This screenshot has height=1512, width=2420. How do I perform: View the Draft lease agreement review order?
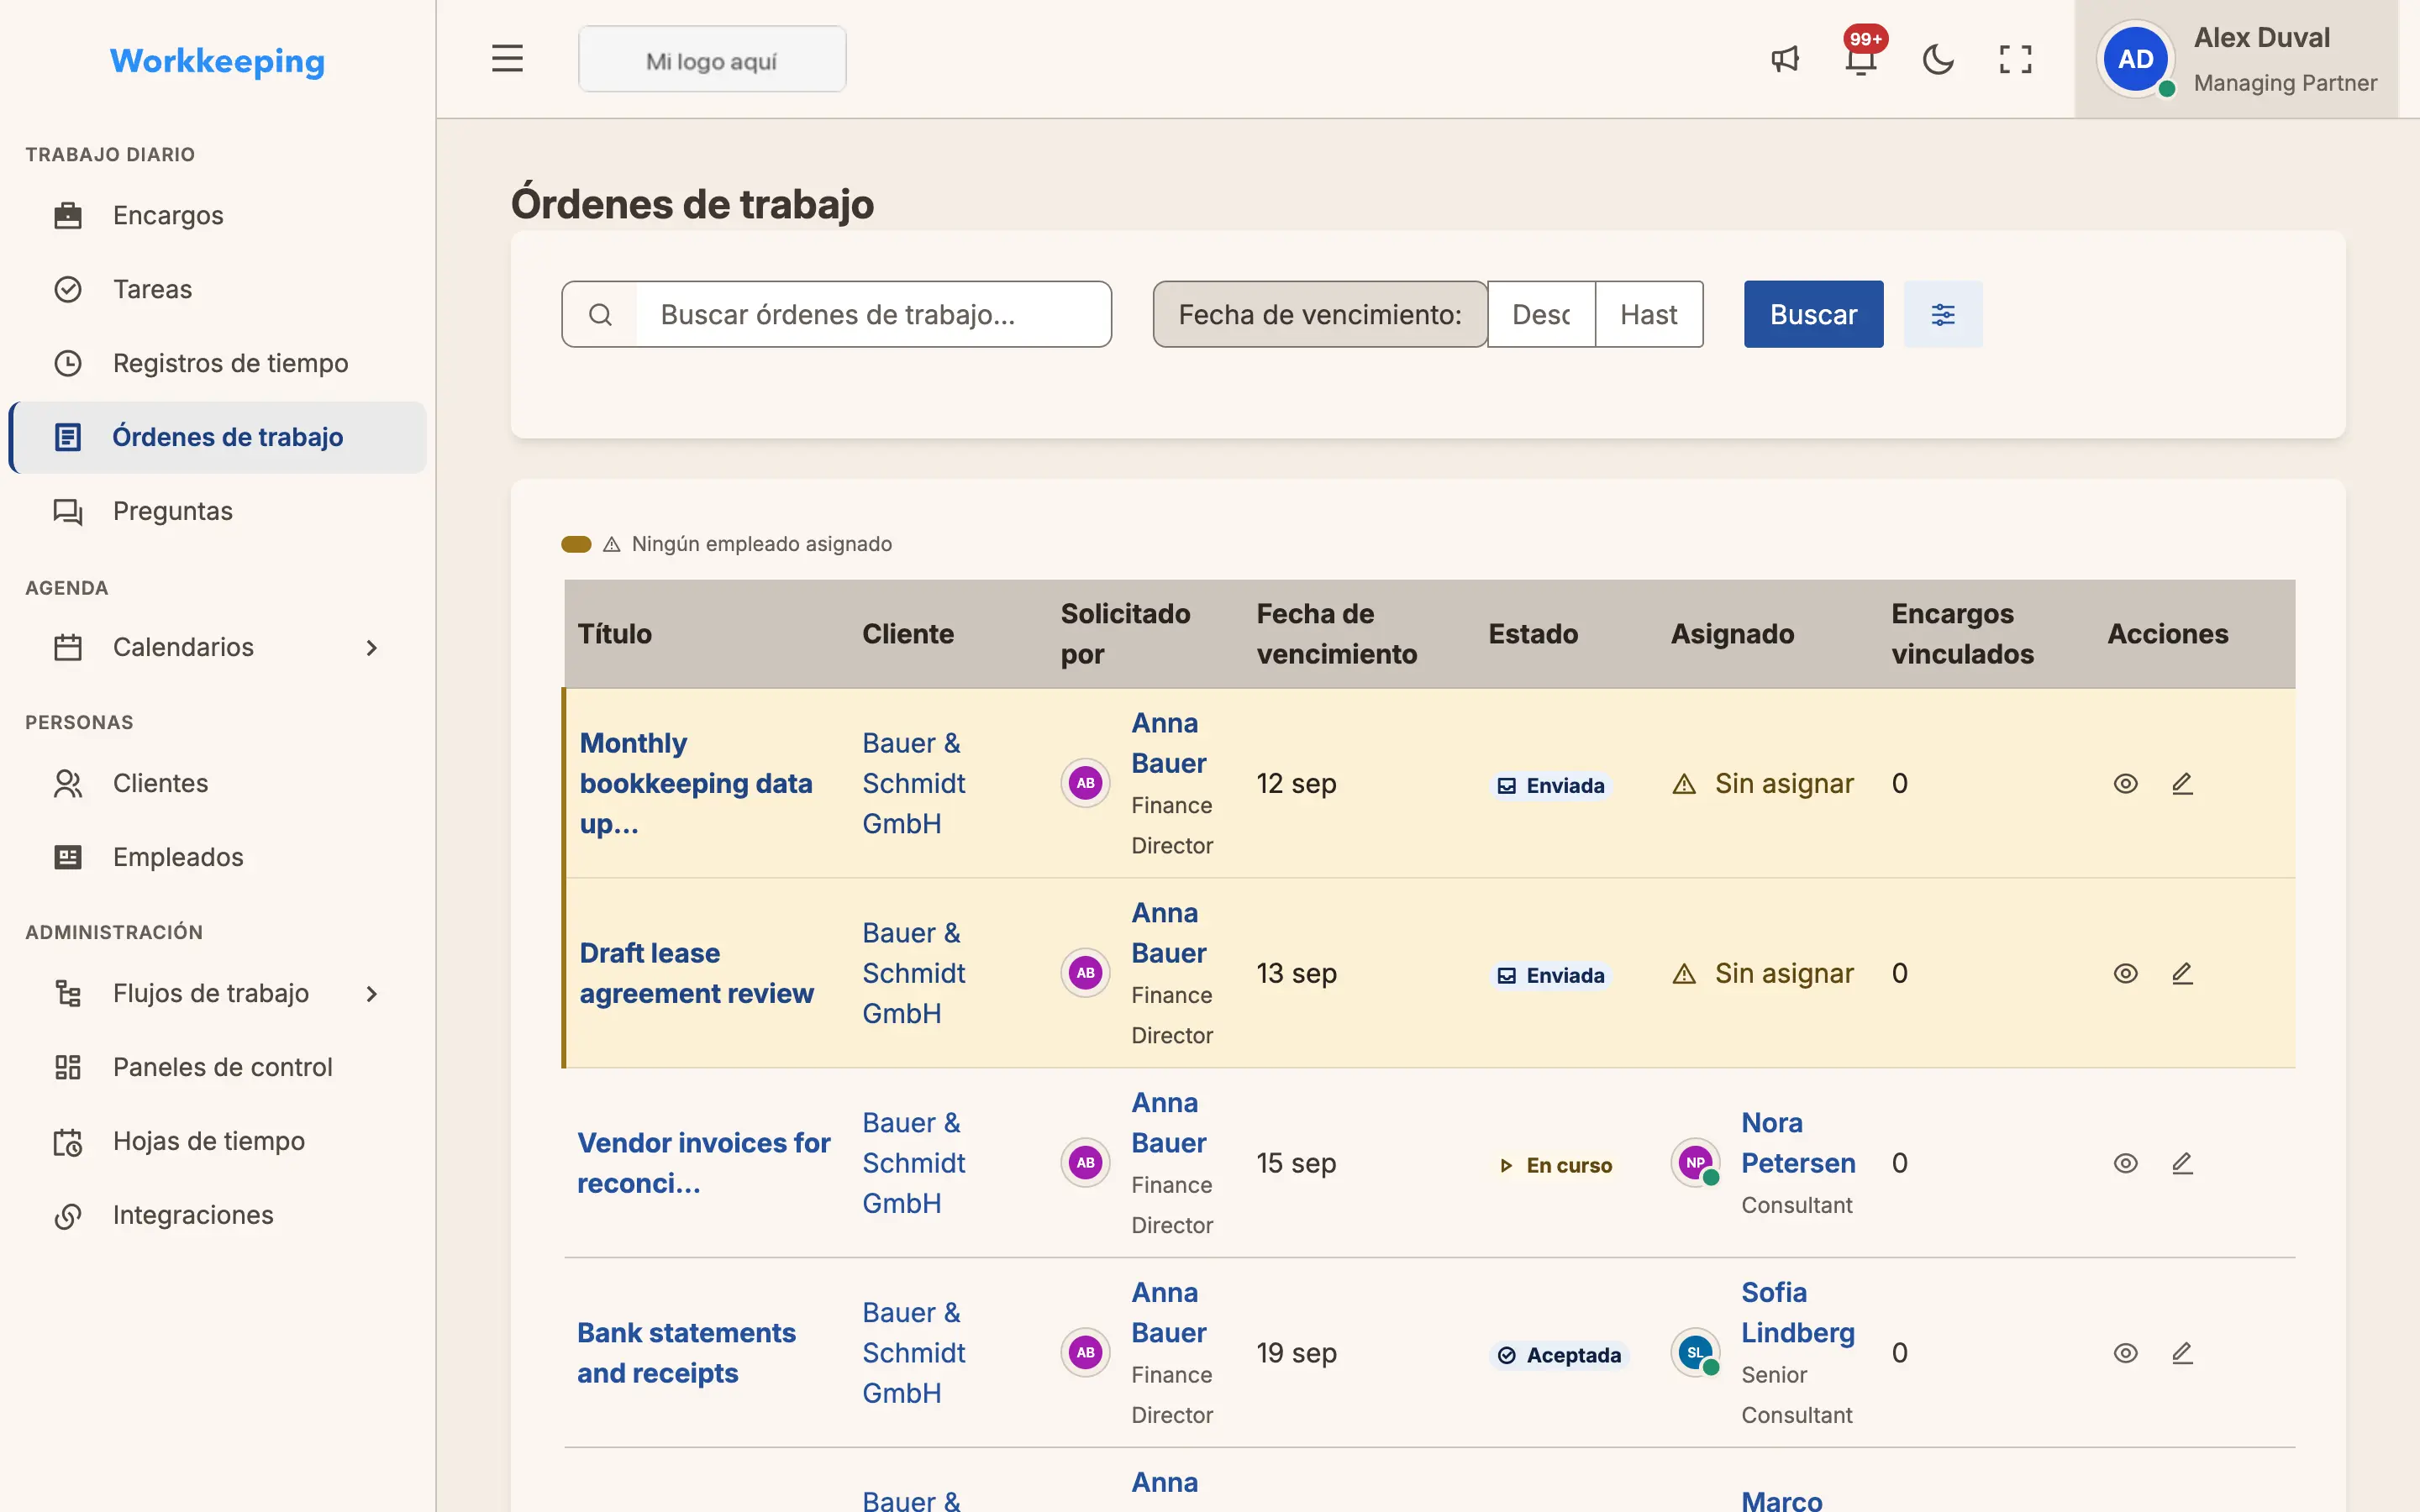(2125, 973)
